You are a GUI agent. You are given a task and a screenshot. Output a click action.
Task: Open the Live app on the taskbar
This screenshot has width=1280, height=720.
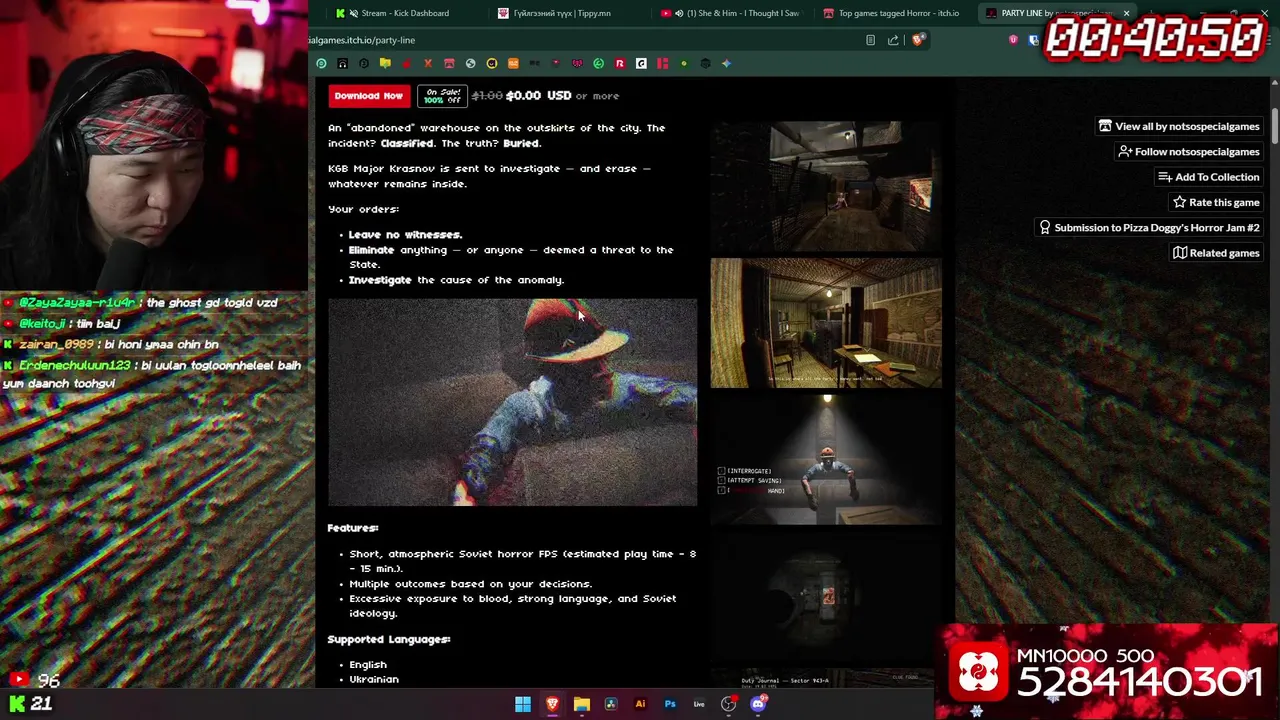click(x=699, y=704)
